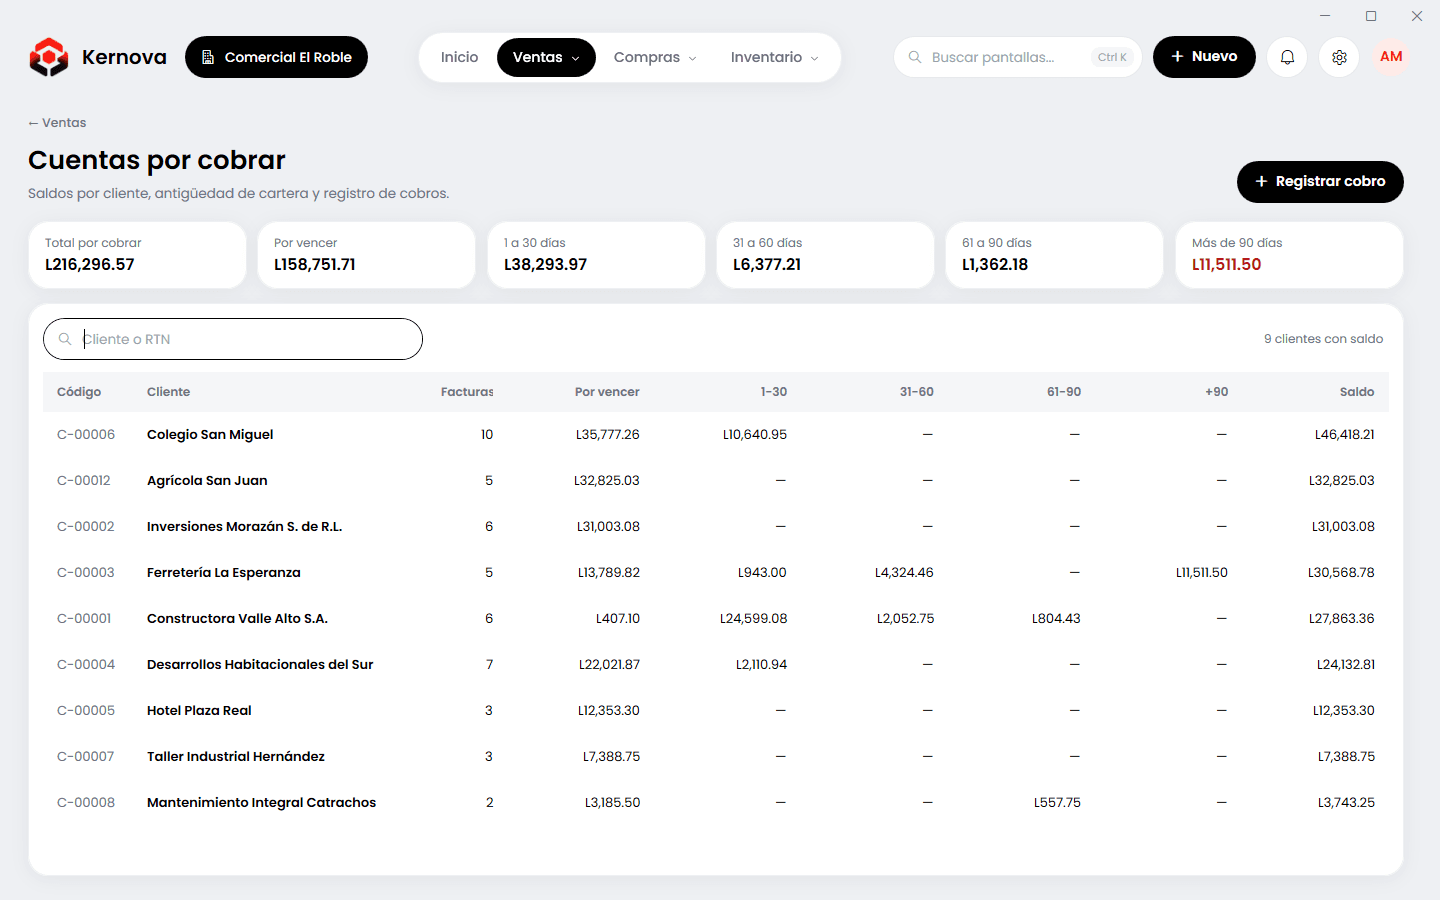
Task: Go back to Ventas breadcrumb link
Action: tap(57, 123)
